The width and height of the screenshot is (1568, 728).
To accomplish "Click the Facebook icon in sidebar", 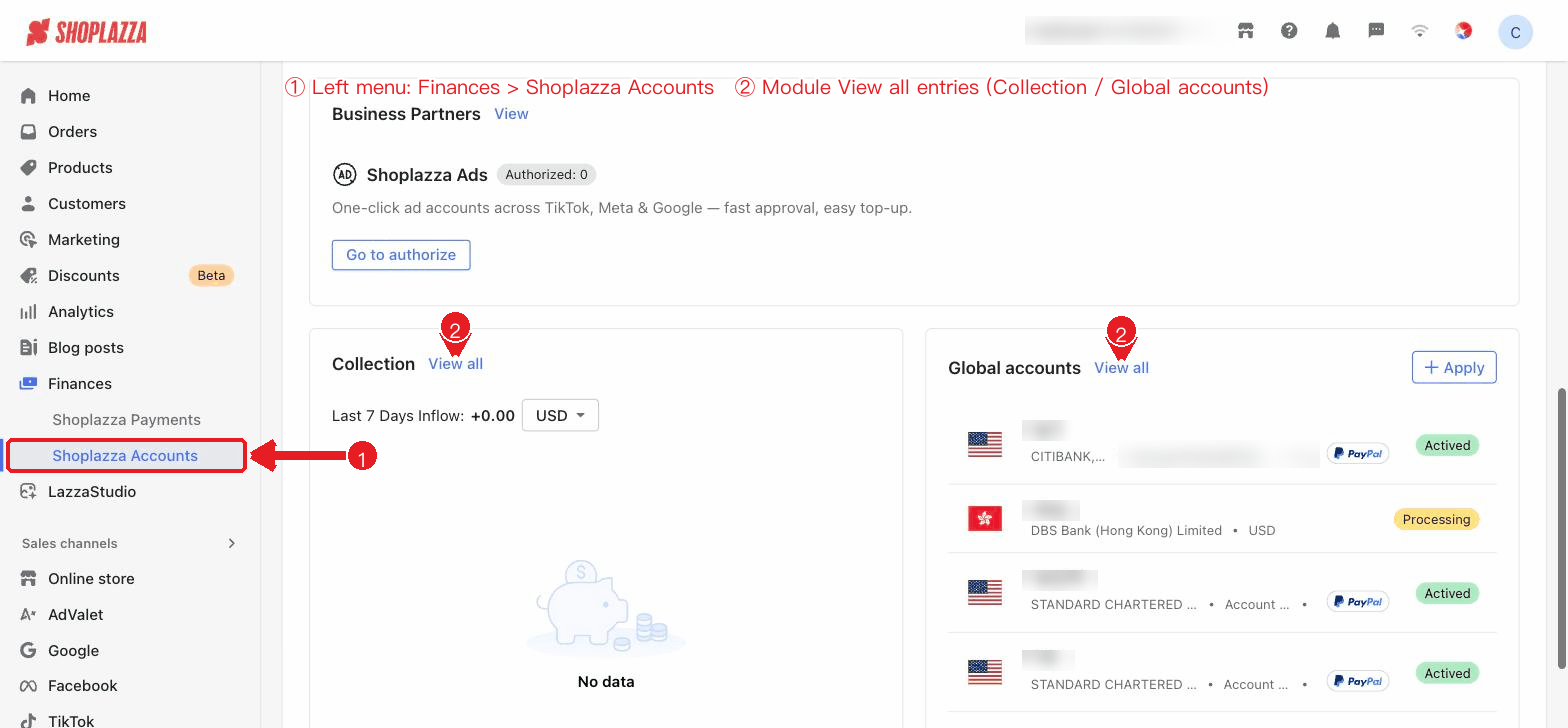I will click(28, 686).
